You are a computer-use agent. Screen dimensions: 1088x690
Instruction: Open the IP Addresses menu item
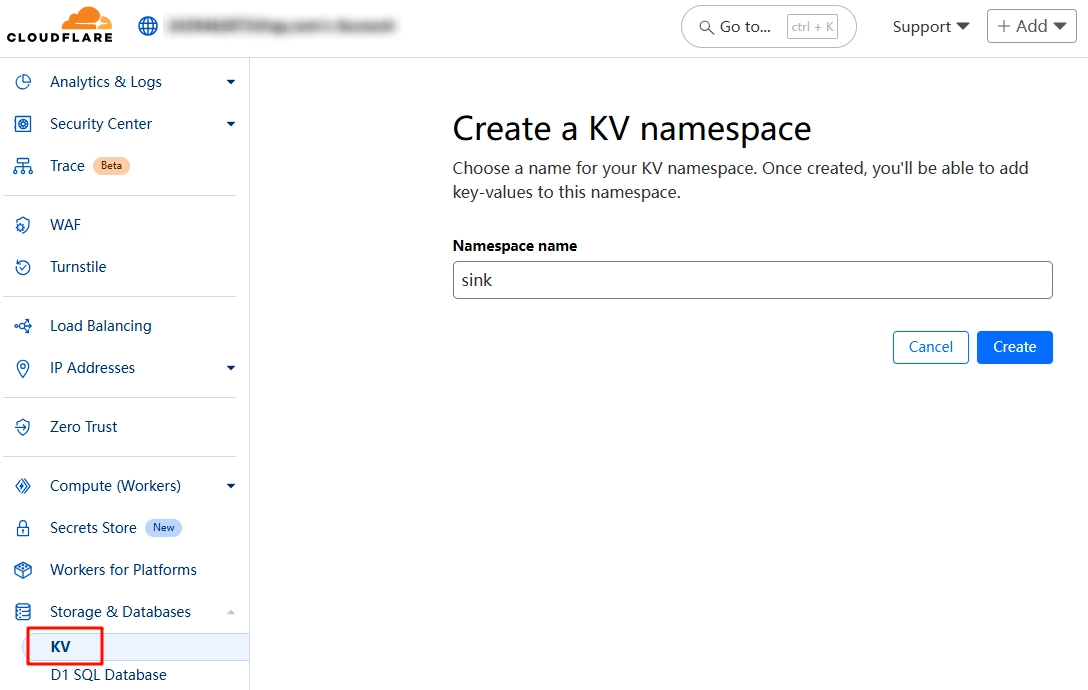pyautogui.click(x=92, y=368)
